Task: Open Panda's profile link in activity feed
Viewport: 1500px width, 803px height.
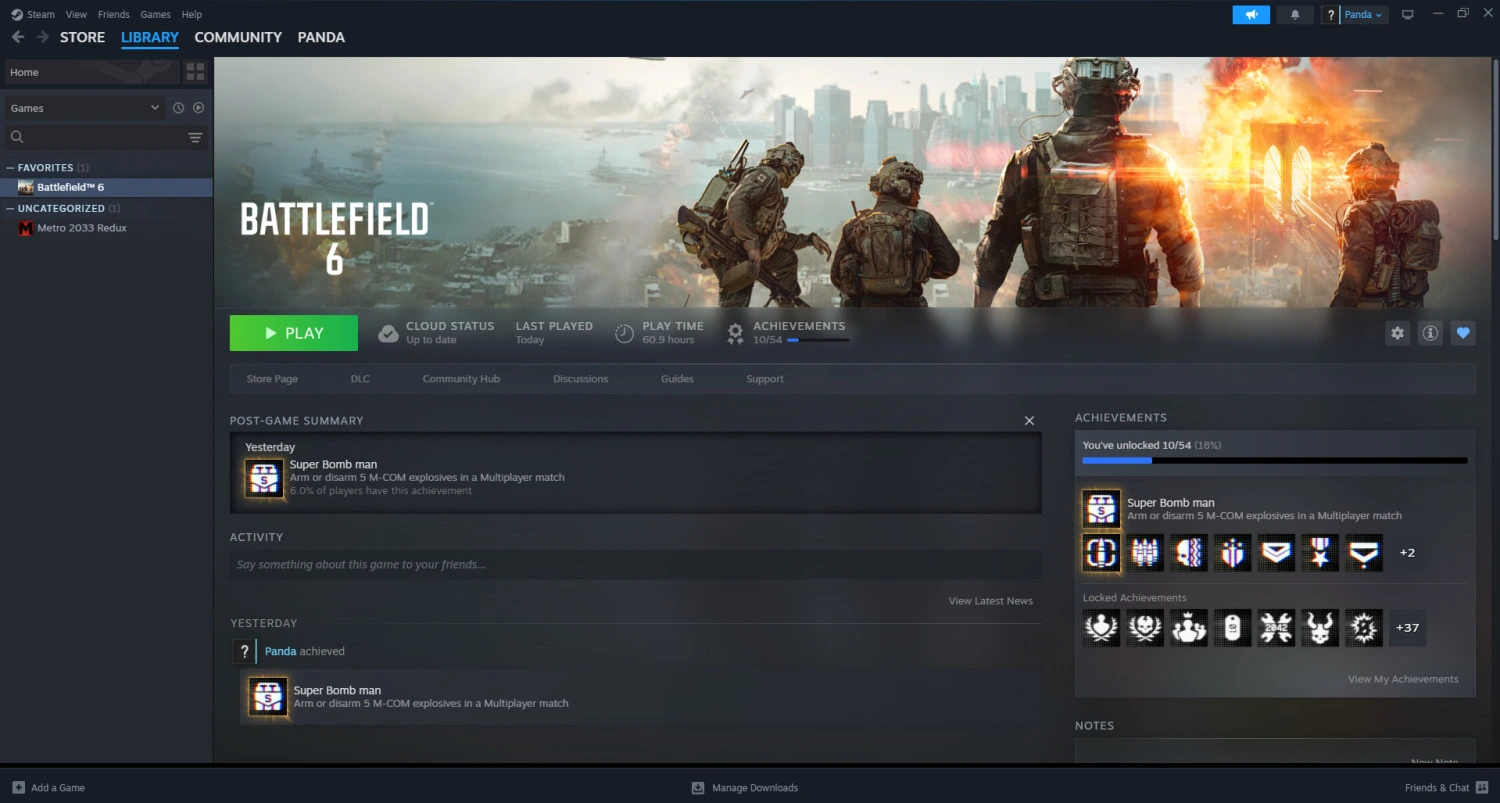Action: pos(280,651)
